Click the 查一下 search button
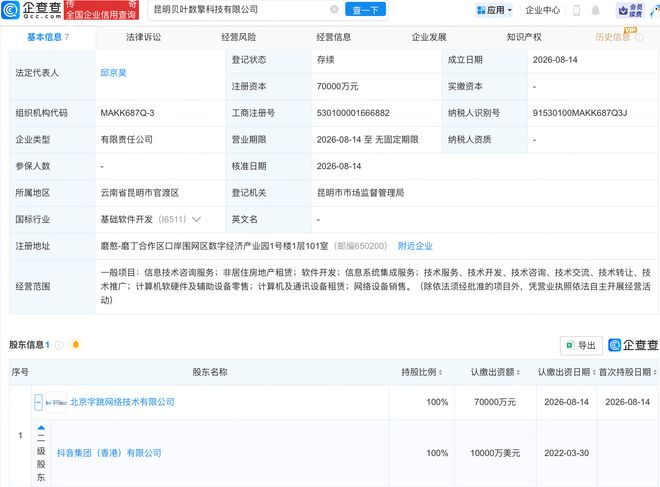 point(365,9)
